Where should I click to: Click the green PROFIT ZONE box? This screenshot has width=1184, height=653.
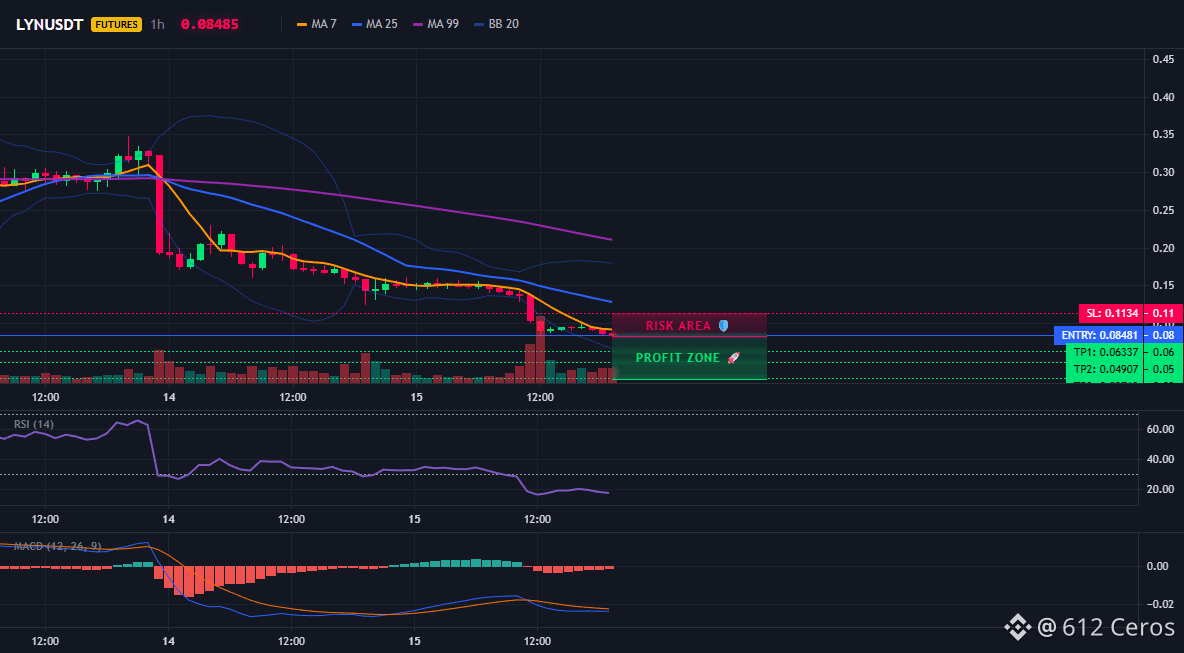(x=689, y=358)
